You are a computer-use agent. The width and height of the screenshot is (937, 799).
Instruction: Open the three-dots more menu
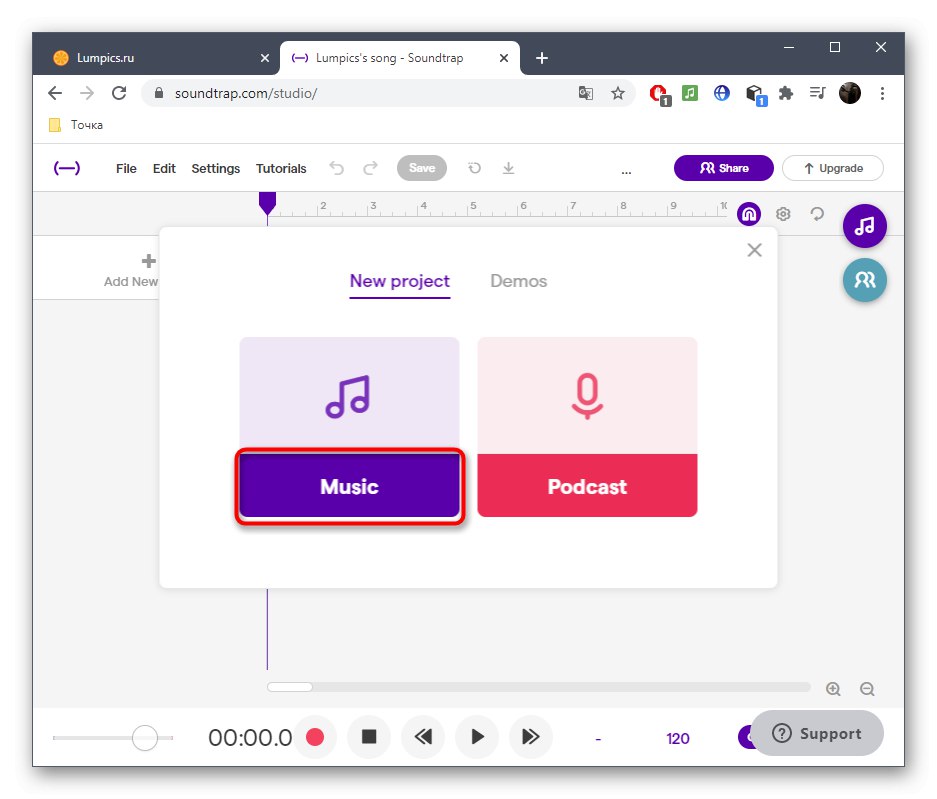626,172
